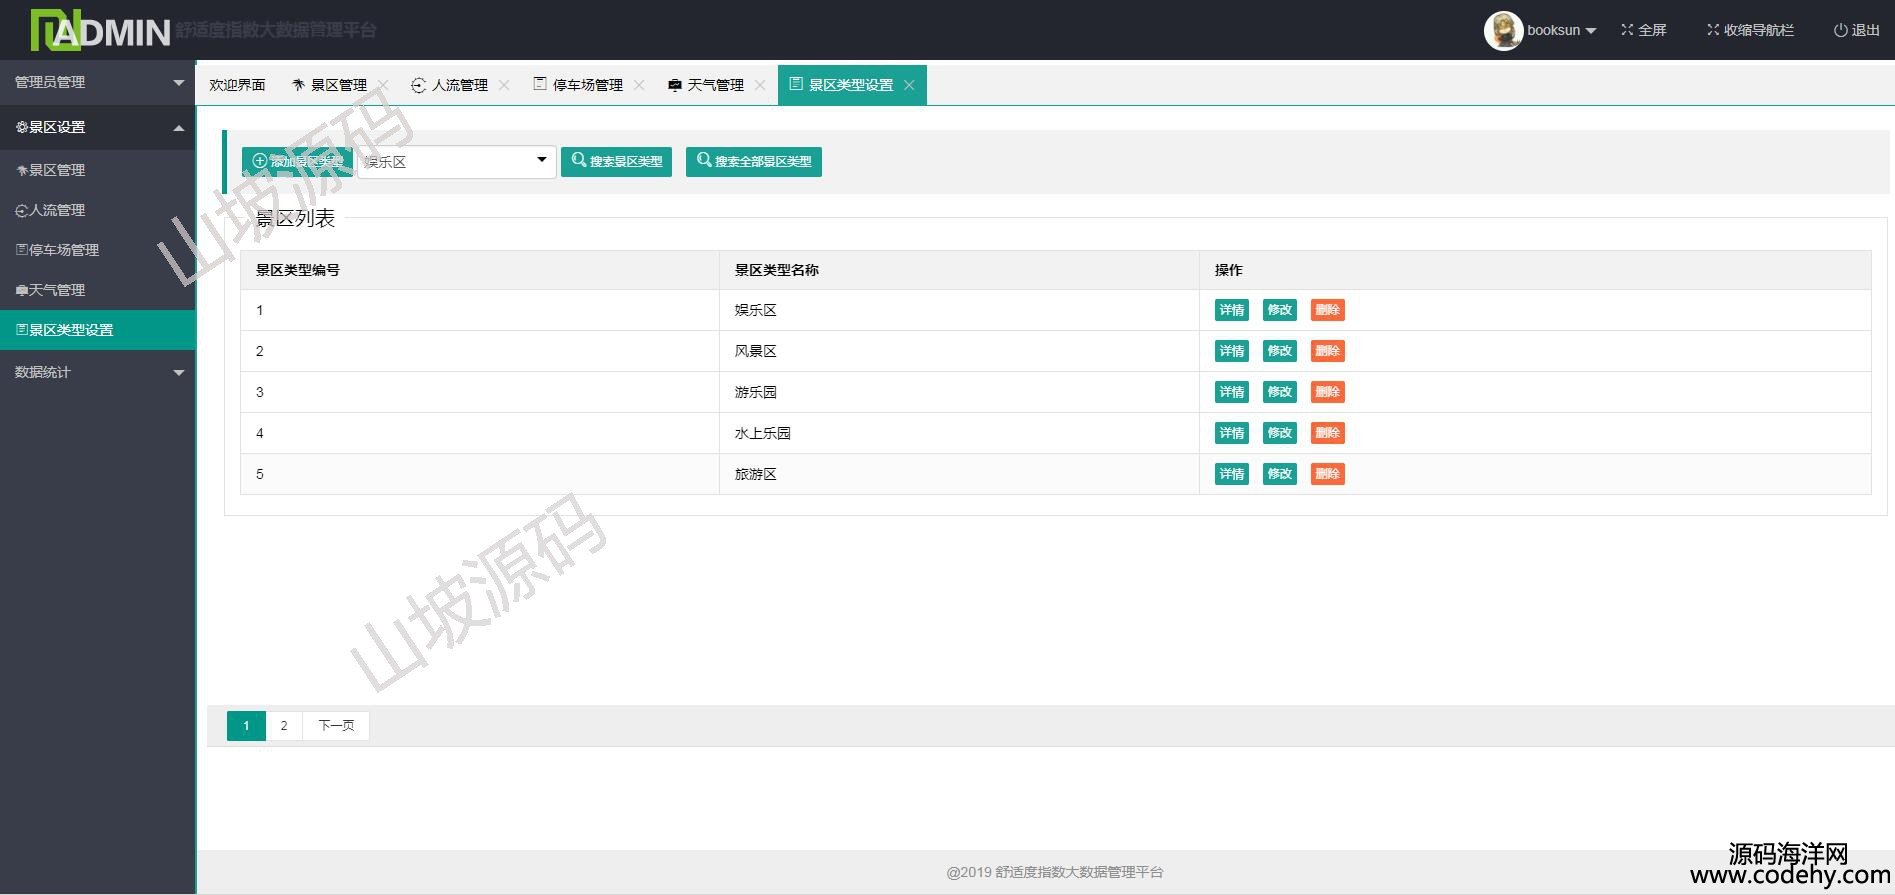
Task: Close the 停车场管理 tab
Action: pyautogui.click(x=639, y=85)
